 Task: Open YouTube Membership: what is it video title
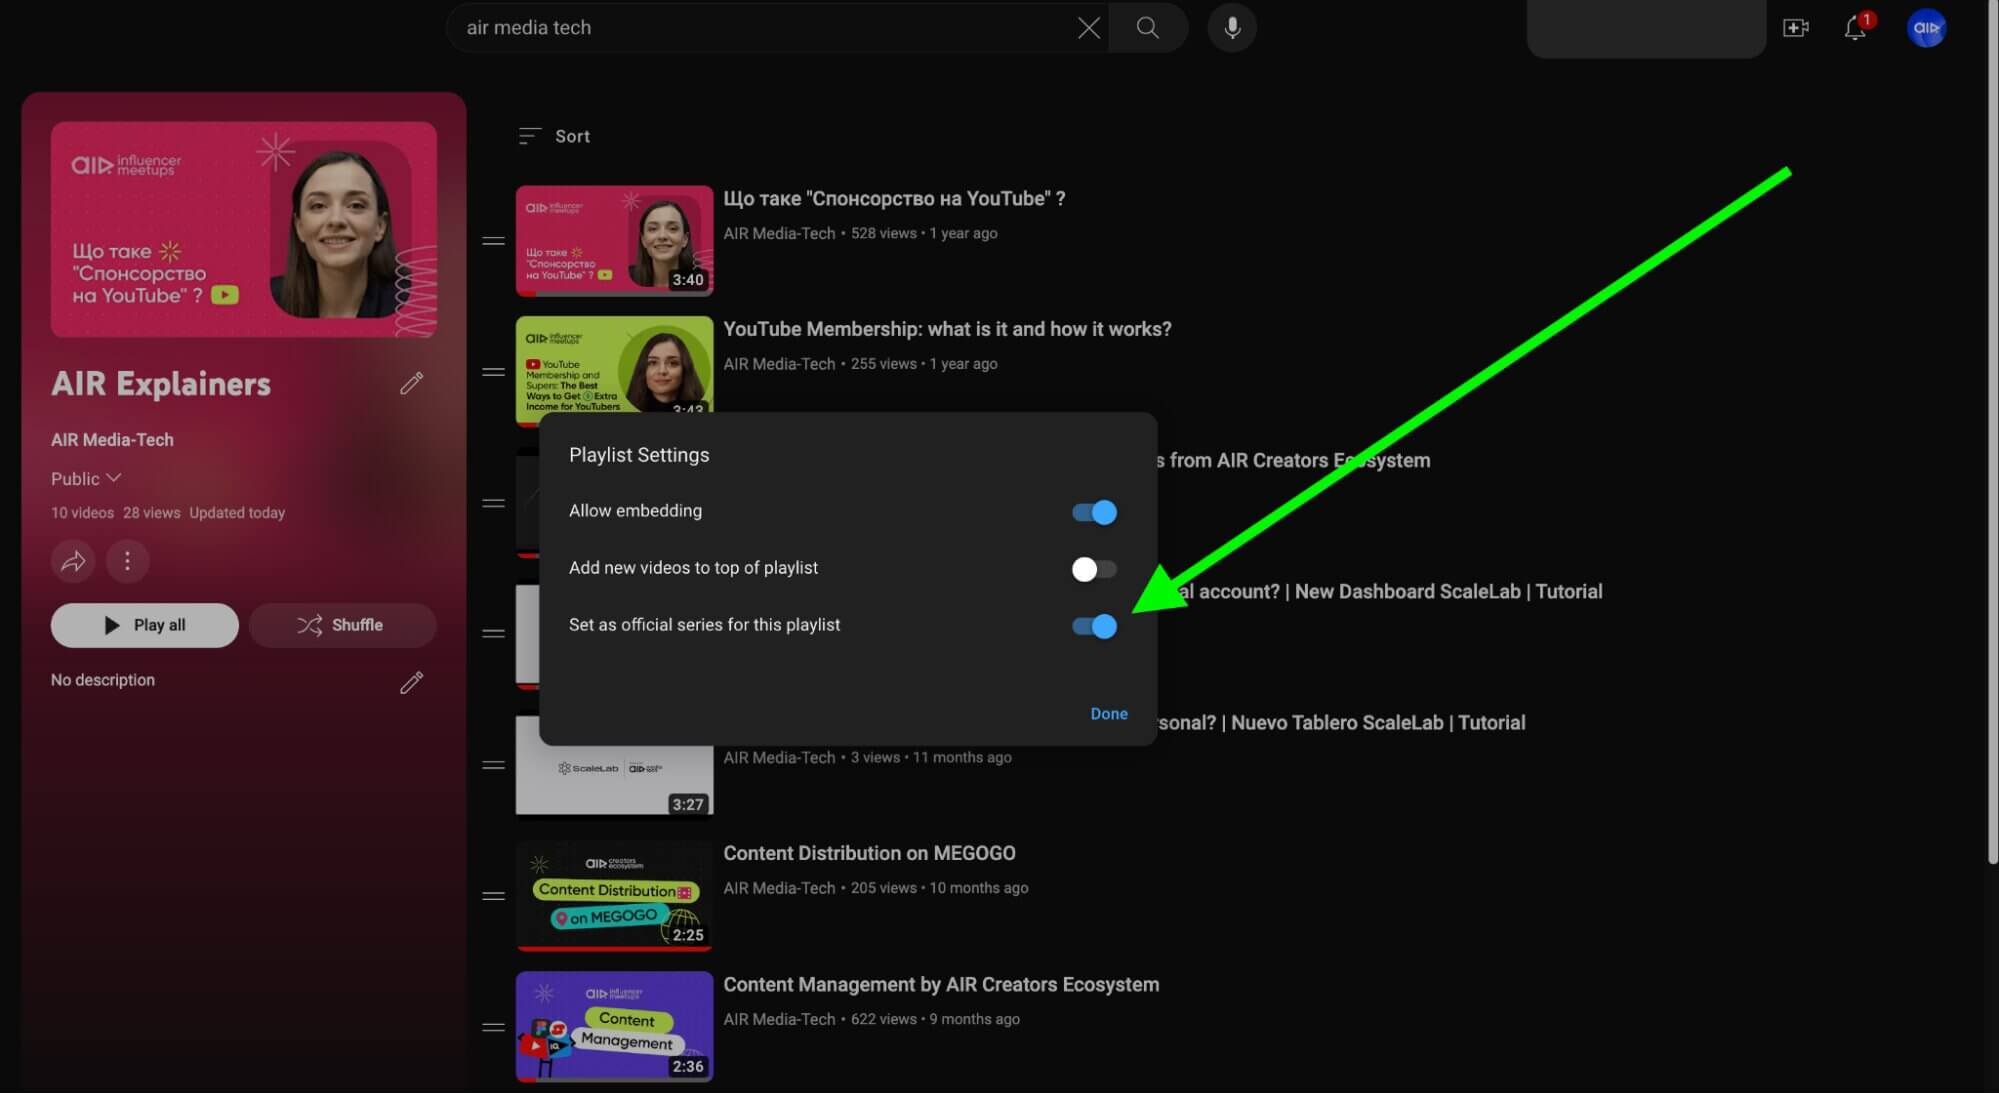coord(947,329)
